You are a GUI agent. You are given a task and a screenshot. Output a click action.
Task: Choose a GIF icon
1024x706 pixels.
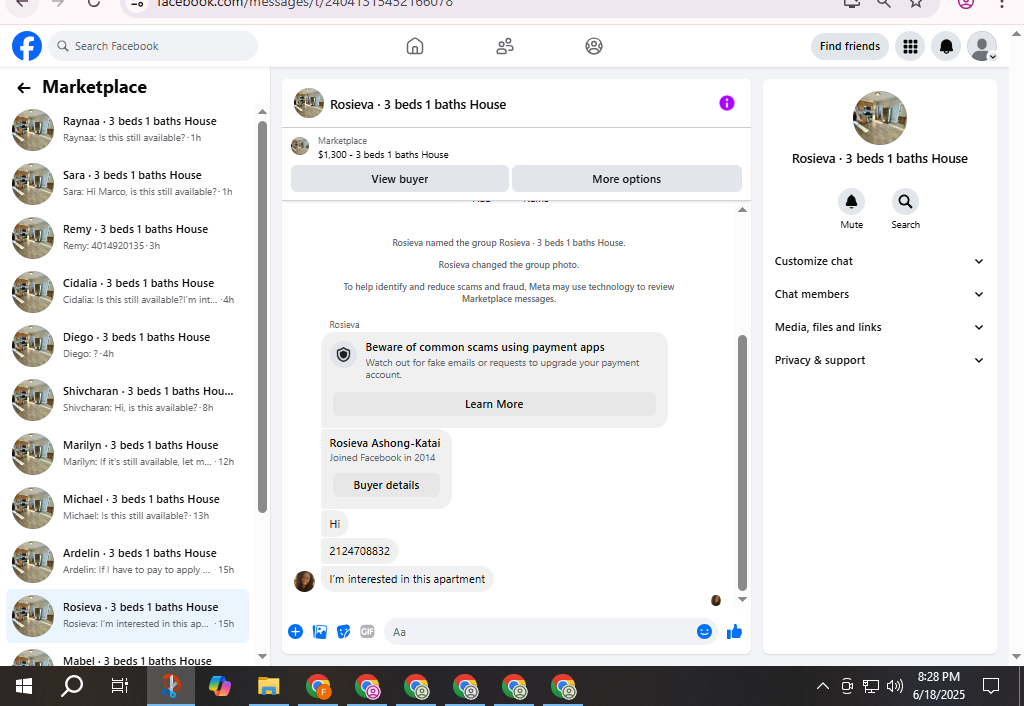point(368,632)
